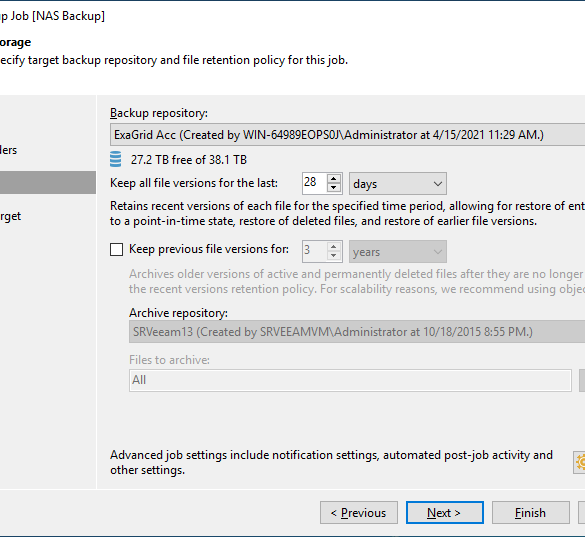Go to the secondary target wizard step
The width and height of the screenshot is (585, 537).
(10, 216)
